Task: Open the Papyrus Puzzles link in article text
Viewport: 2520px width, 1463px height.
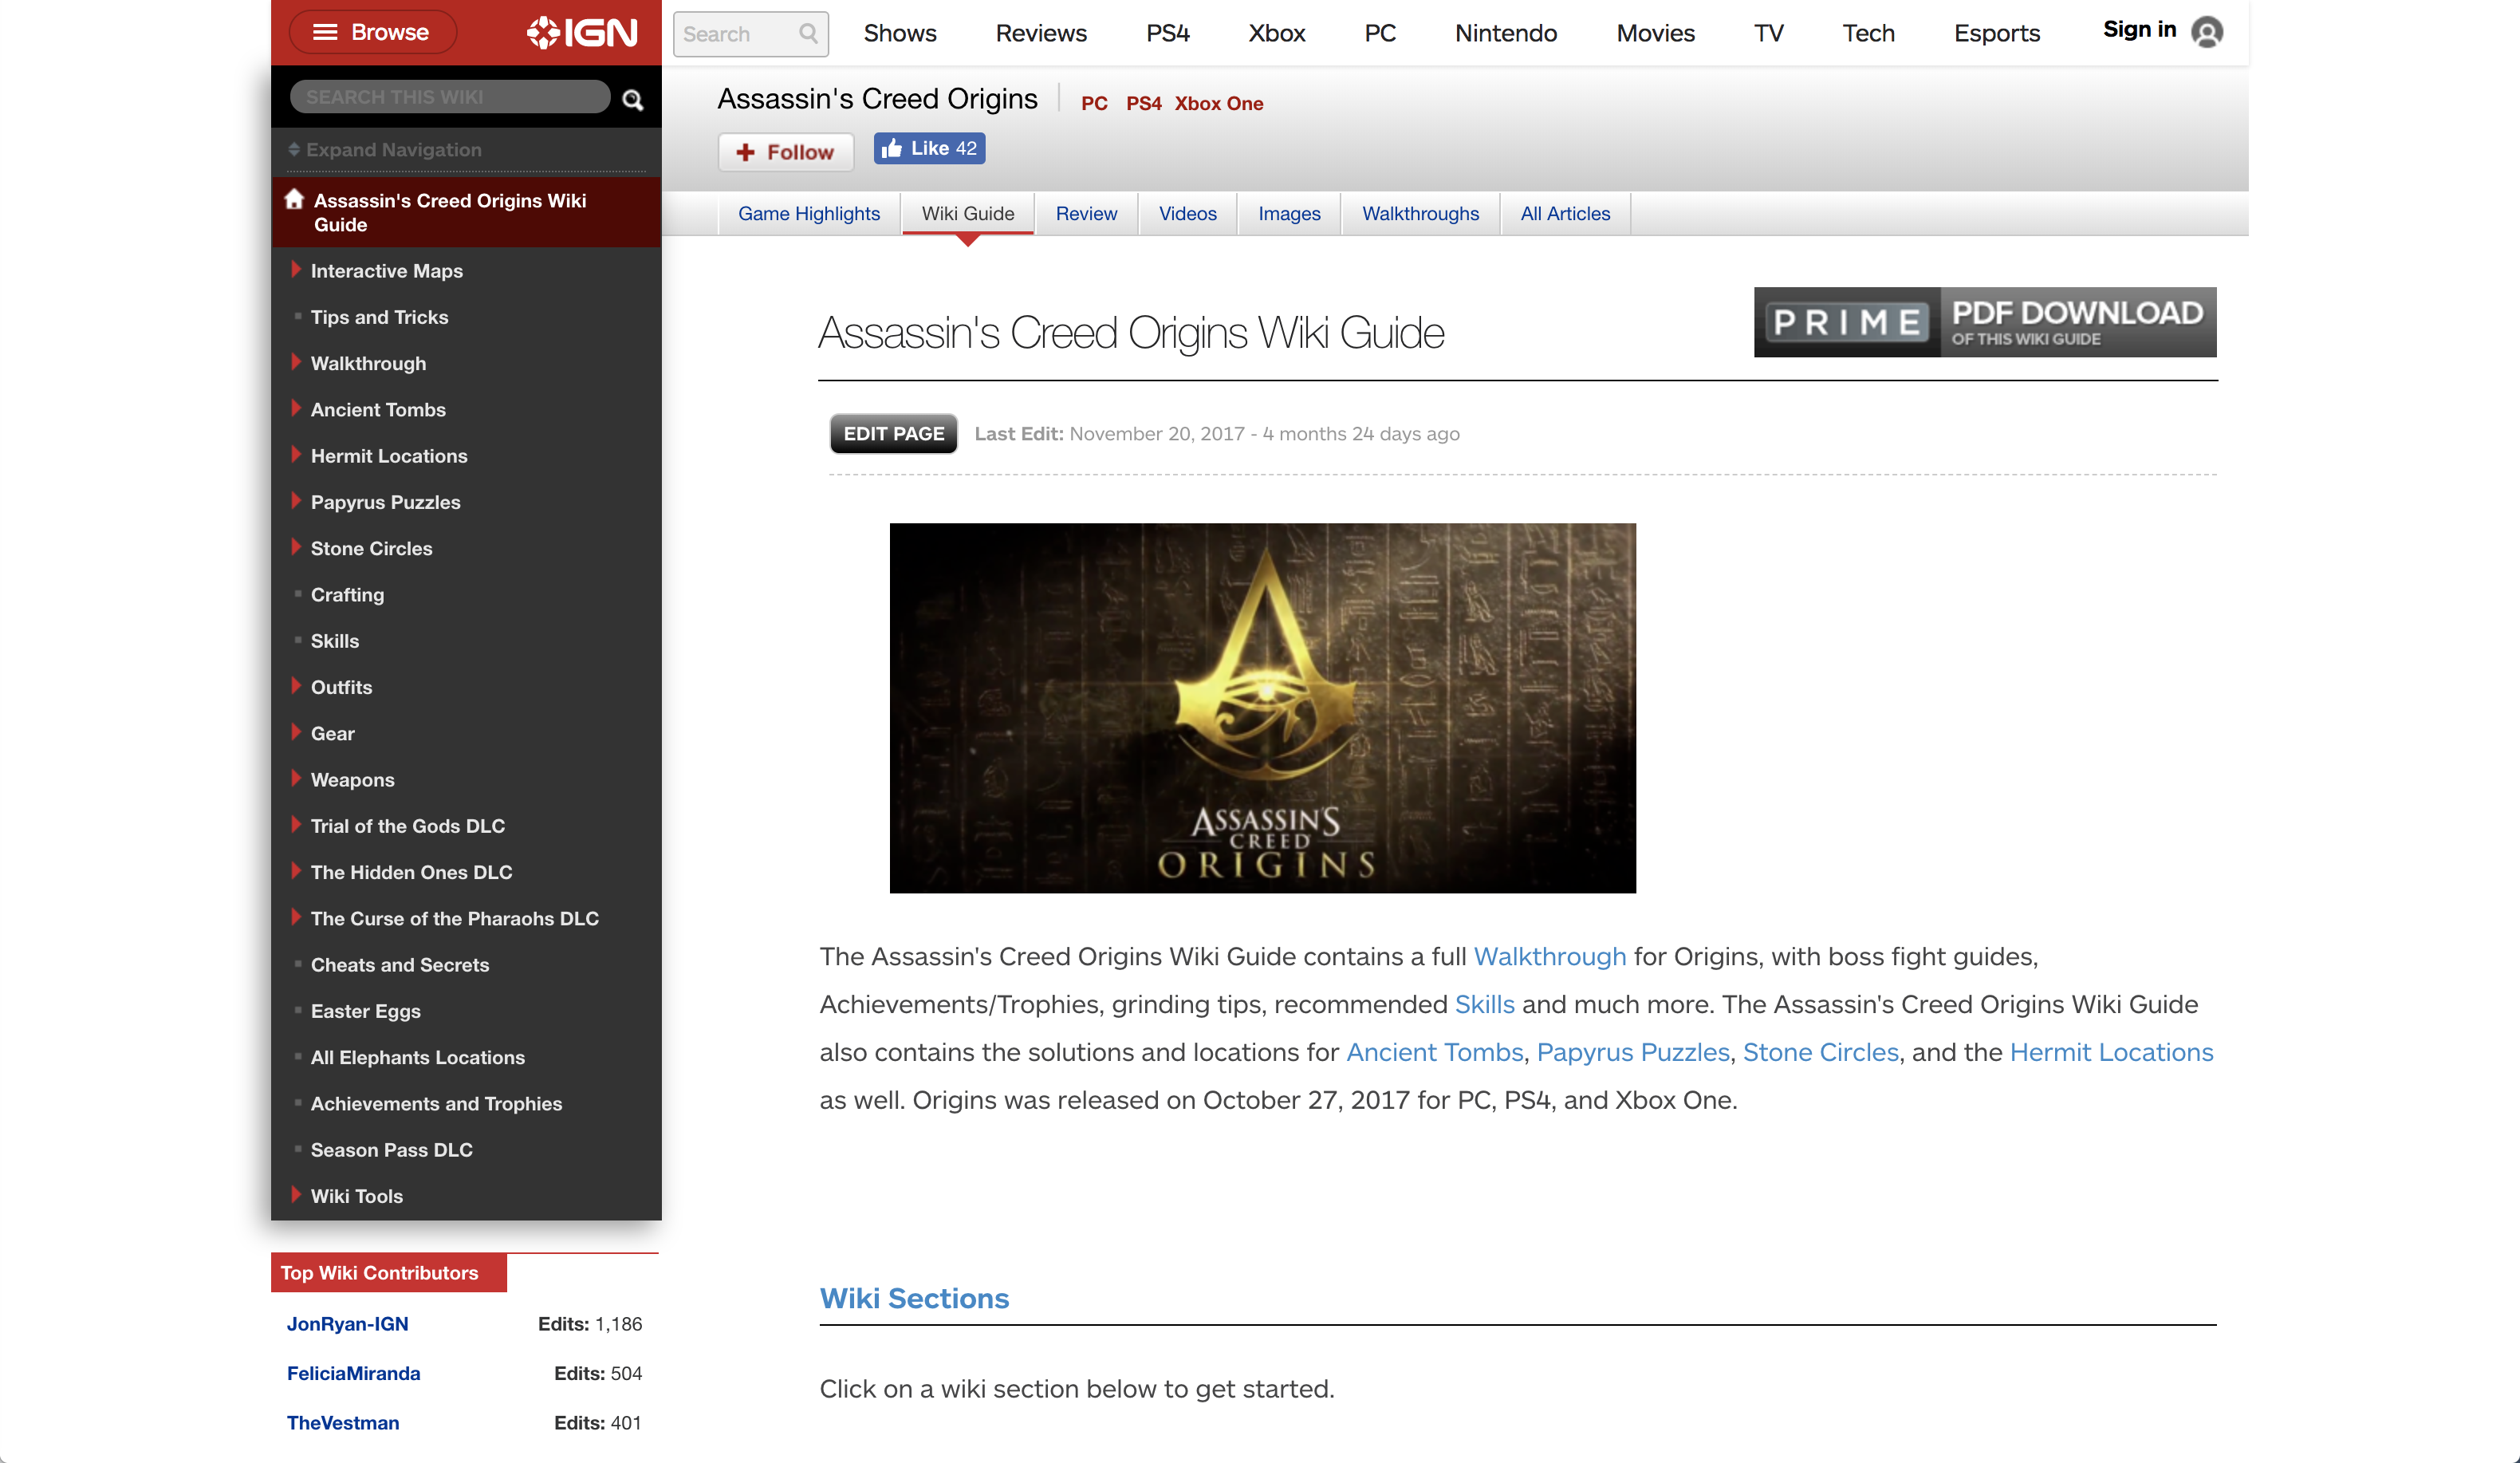Action: pos(1632,1052)
